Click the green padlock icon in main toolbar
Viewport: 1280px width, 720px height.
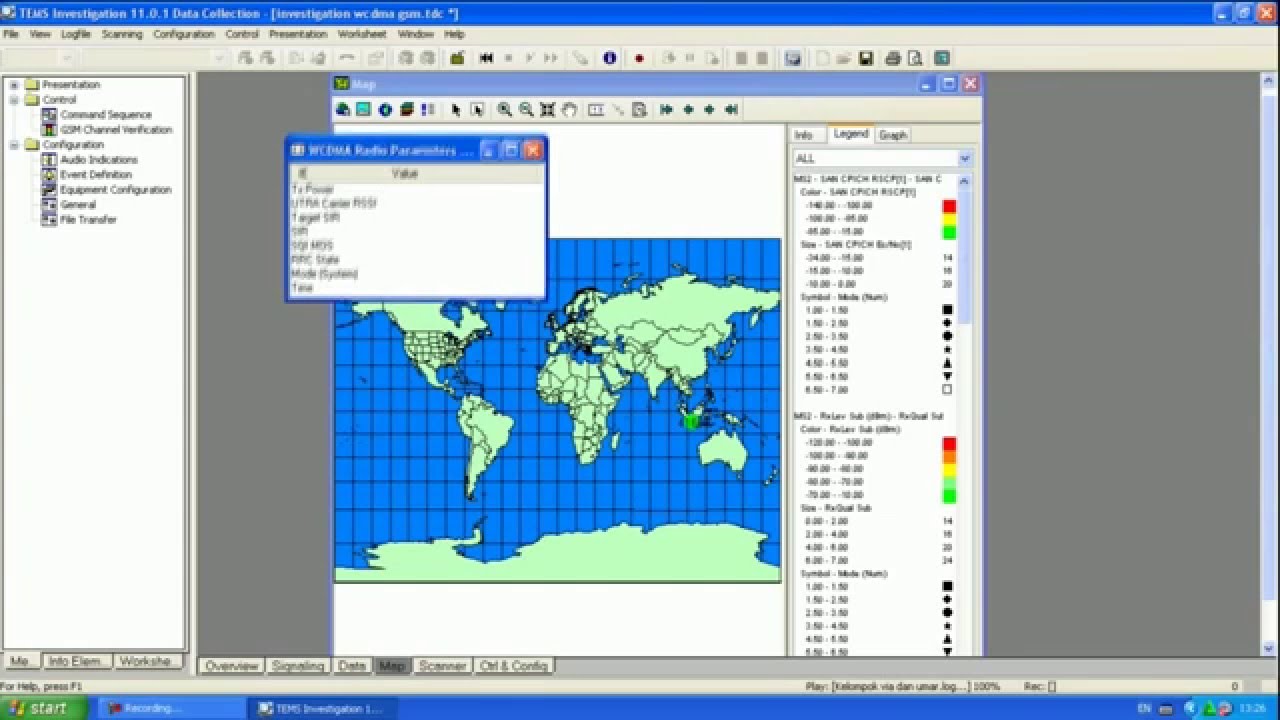click(x=457, y=58)
